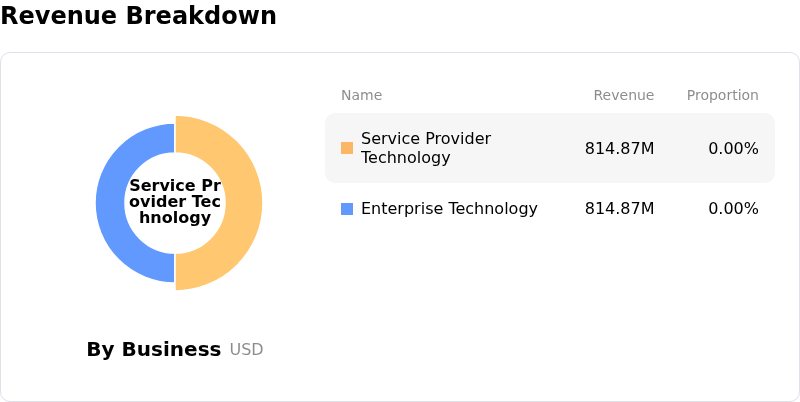The width and height of the screenshot is (800, 402).
Task: Click the blue legend square for Enterprise Technology
Action: 347,209
